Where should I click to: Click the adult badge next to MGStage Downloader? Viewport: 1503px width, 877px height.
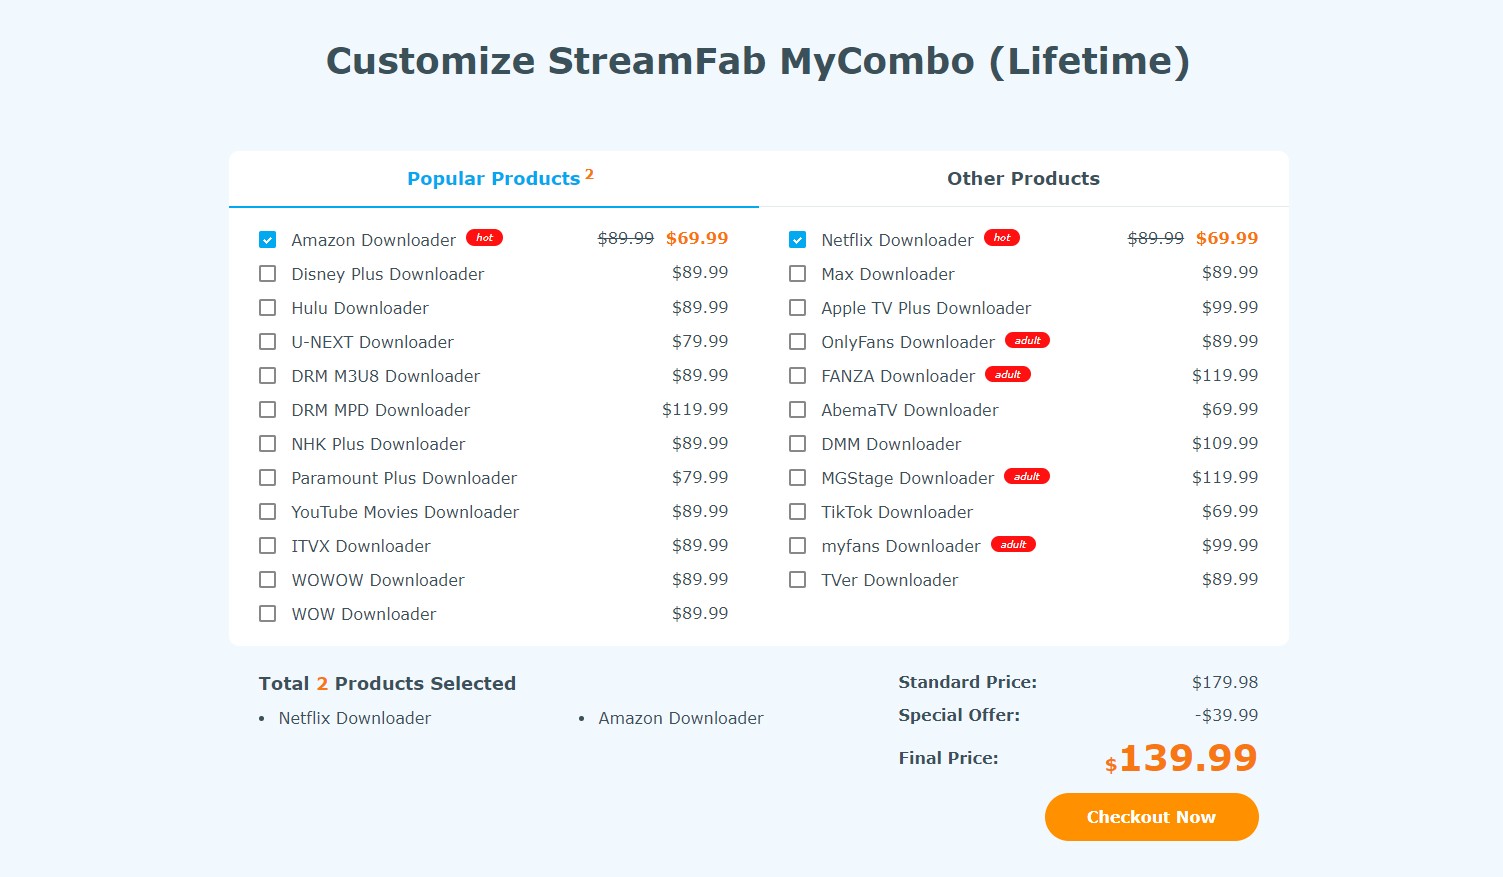click(1027, 476)
